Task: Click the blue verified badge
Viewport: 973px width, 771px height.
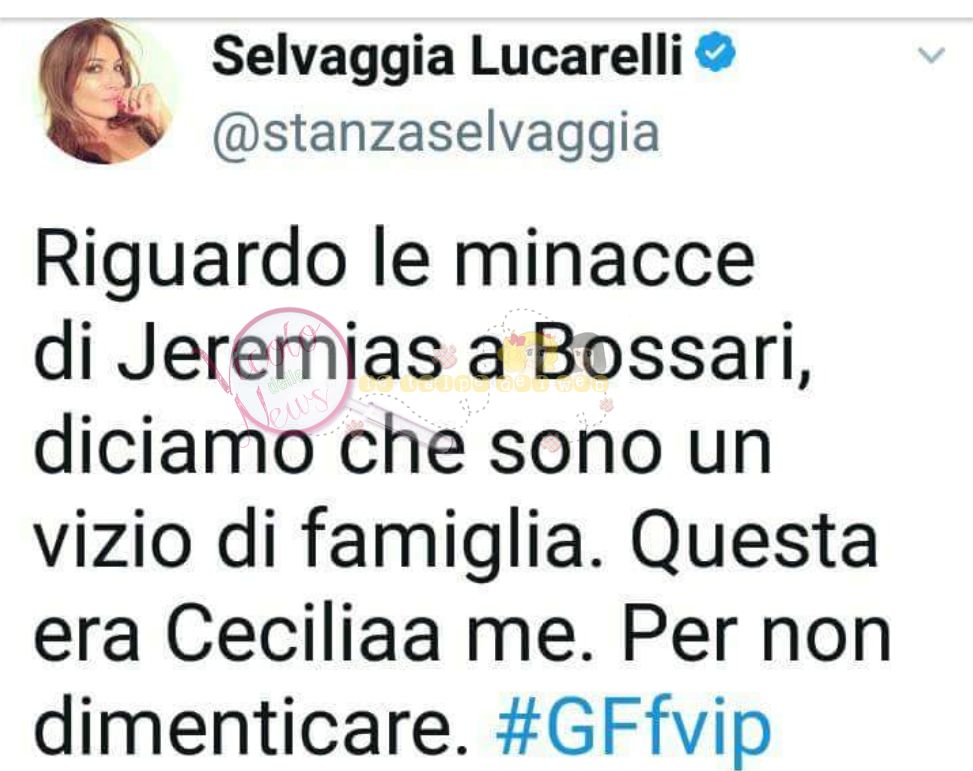Action: click(x=715, y=52)
